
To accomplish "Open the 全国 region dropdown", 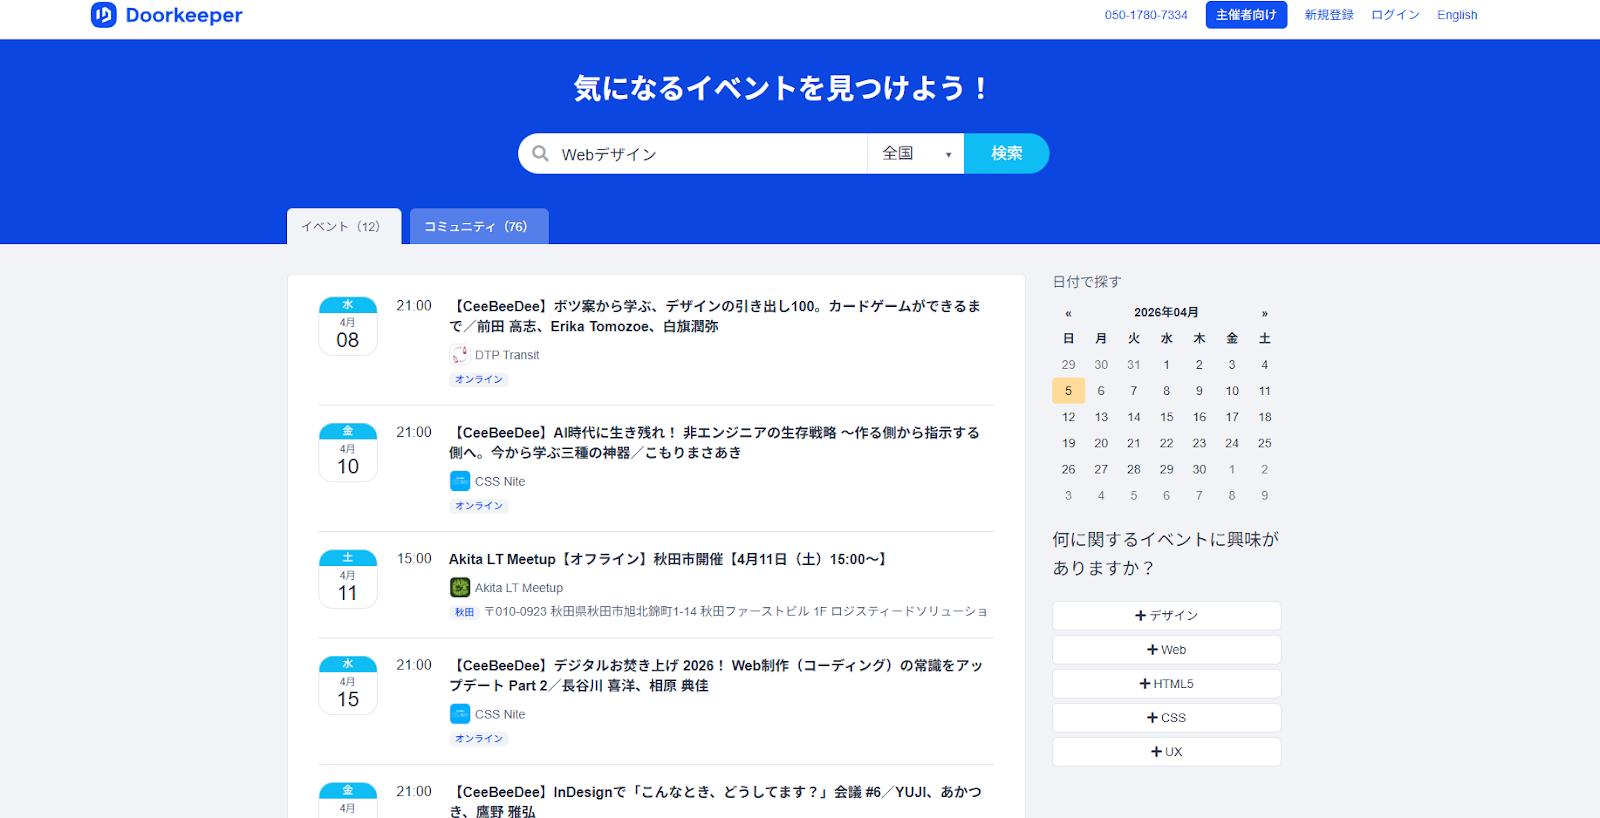I will click(x=915, y=154).
